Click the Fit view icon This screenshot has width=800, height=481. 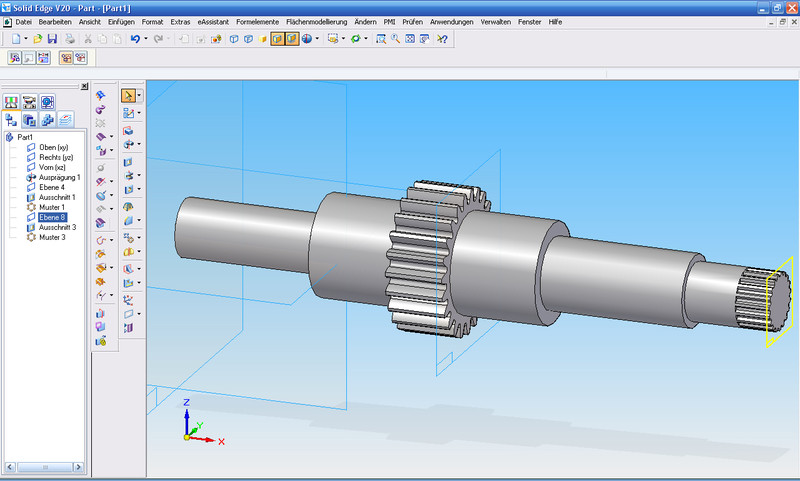pos(410,39)
